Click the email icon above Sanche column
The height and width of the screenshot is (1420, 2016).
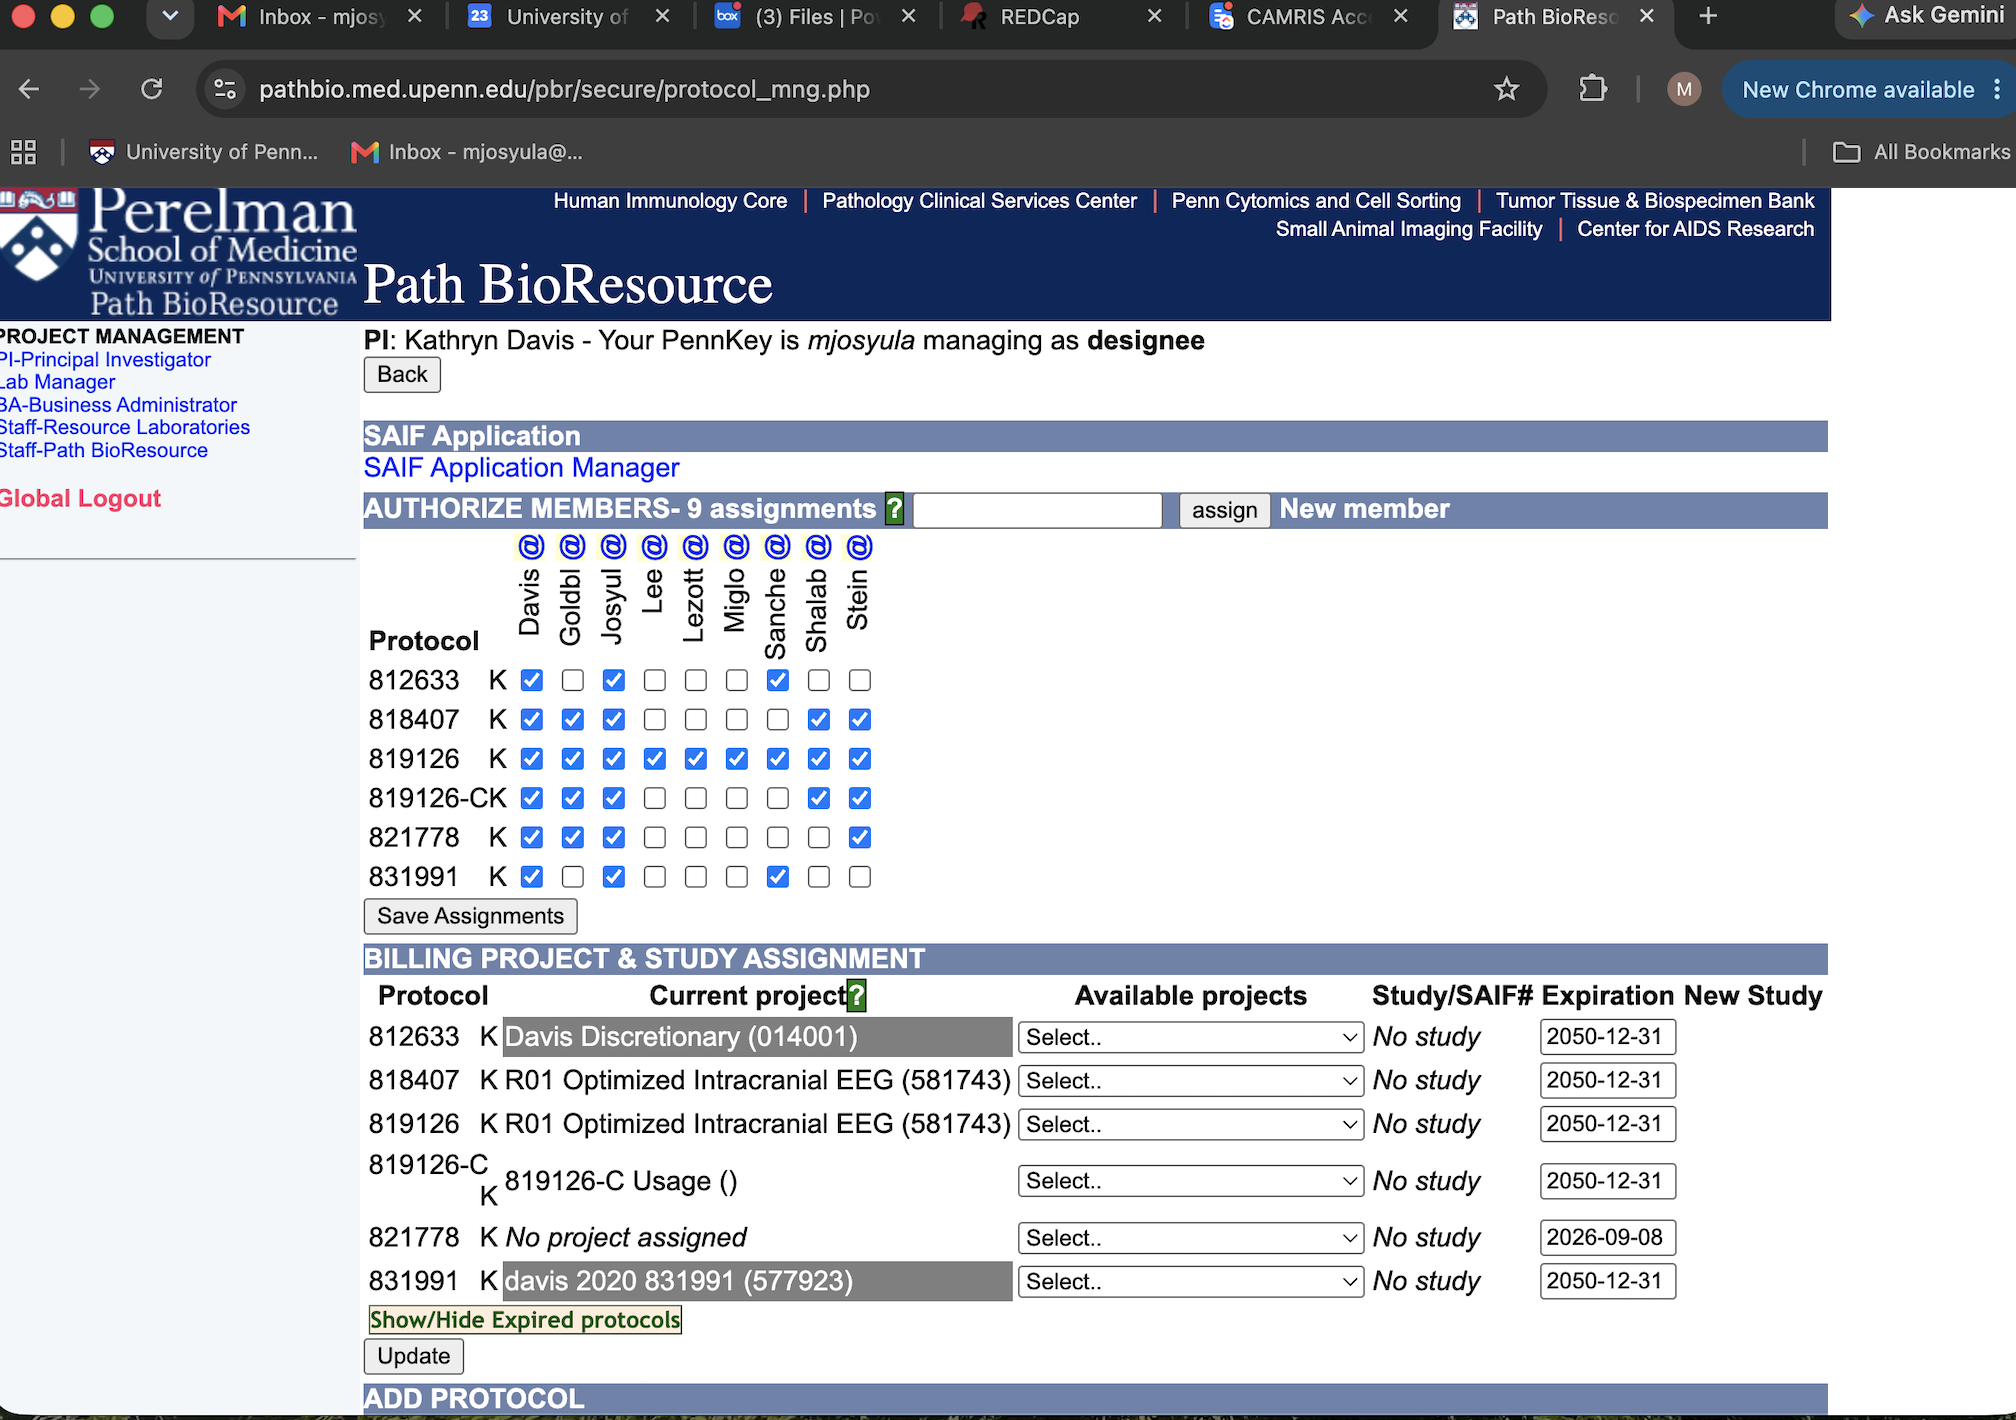(x=777, y=547)
